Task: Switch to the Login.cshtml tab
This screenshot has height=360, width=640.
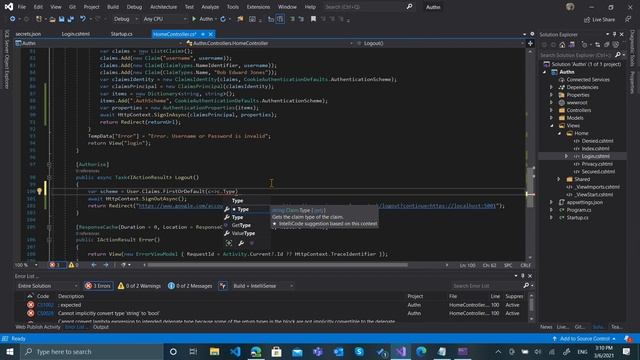Action: (76, 34)
